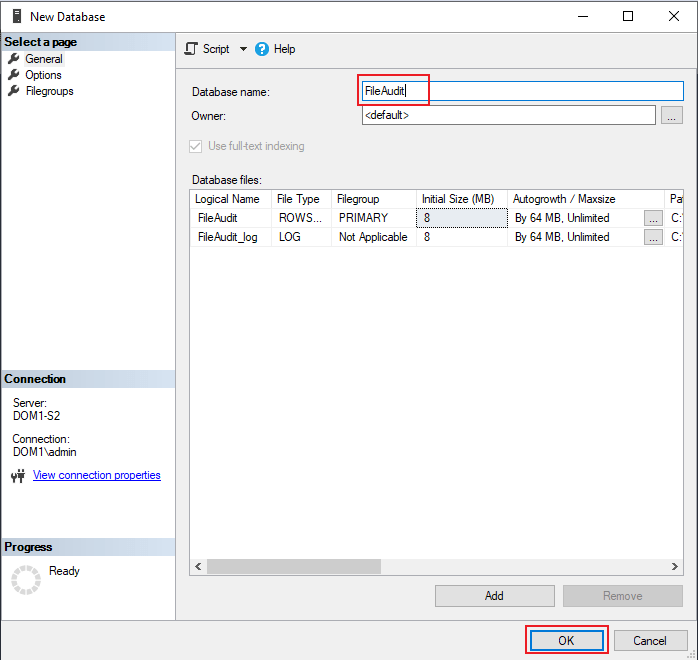The height and width of the screenshot is (660, 698).
Task: Select the General page wrench icon
Action: 14,59
